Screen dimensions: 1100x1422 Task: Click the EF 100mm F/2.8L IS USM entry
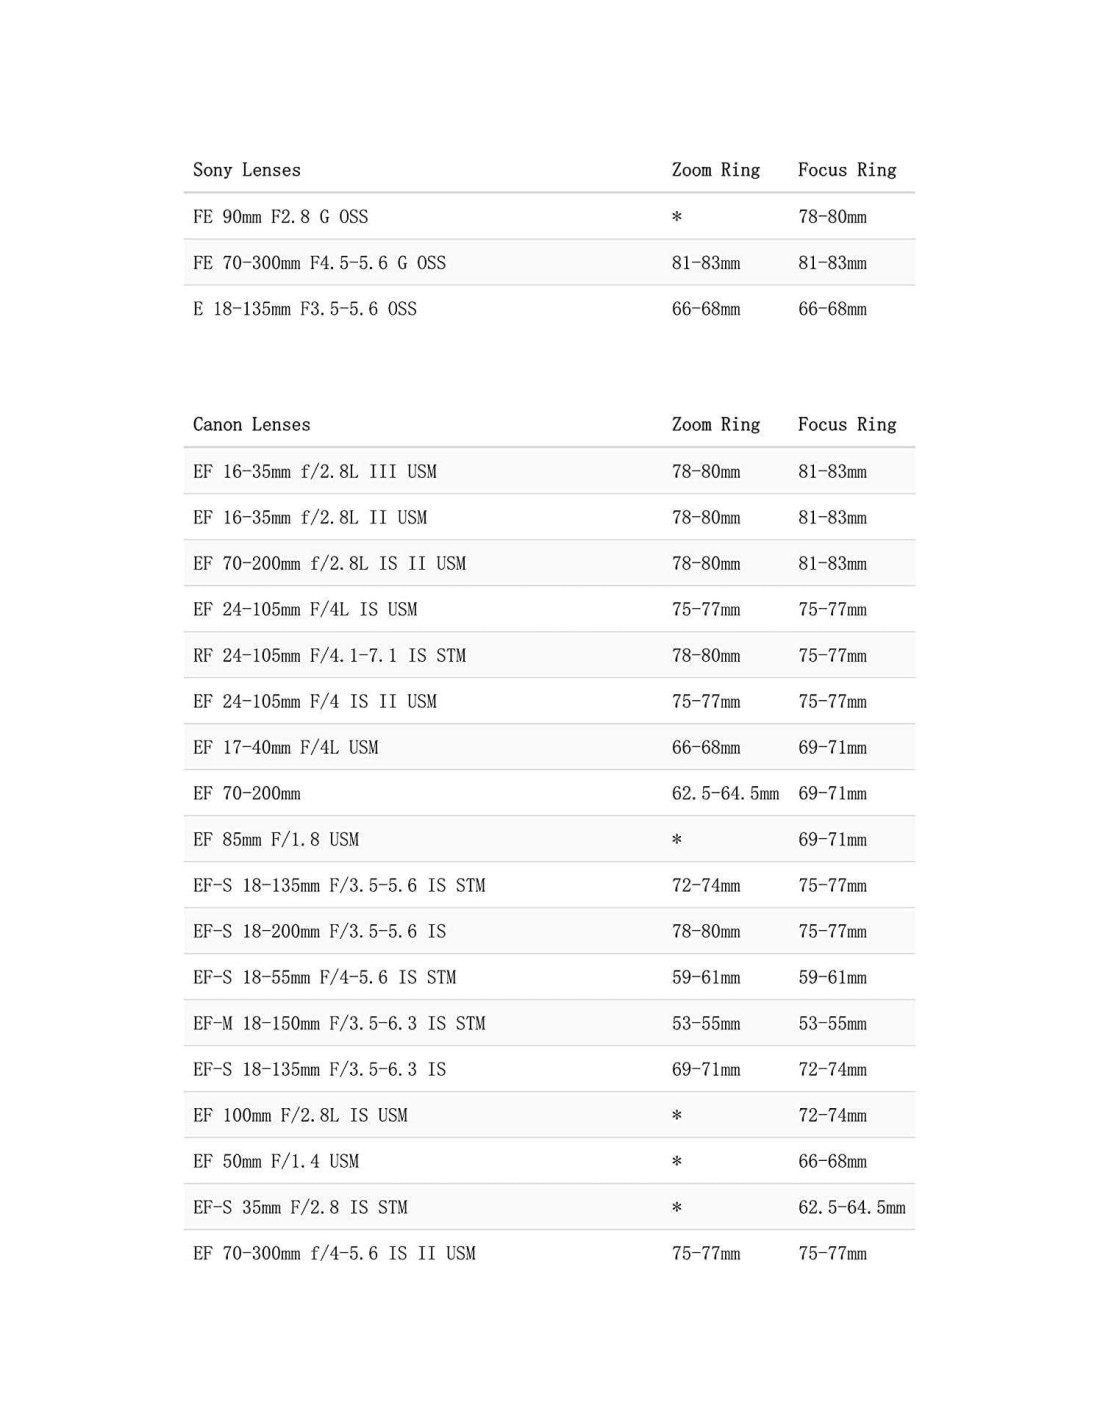300,1115
